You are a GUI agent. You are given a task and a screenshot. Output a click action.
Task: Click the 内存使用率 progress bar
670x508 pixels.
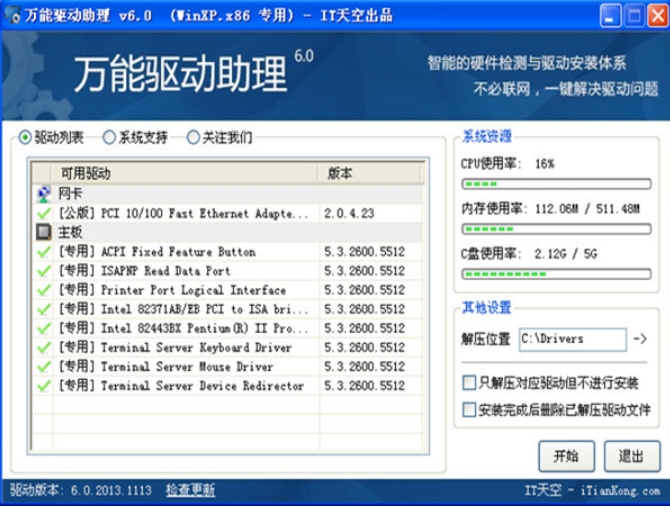[556, 229]
